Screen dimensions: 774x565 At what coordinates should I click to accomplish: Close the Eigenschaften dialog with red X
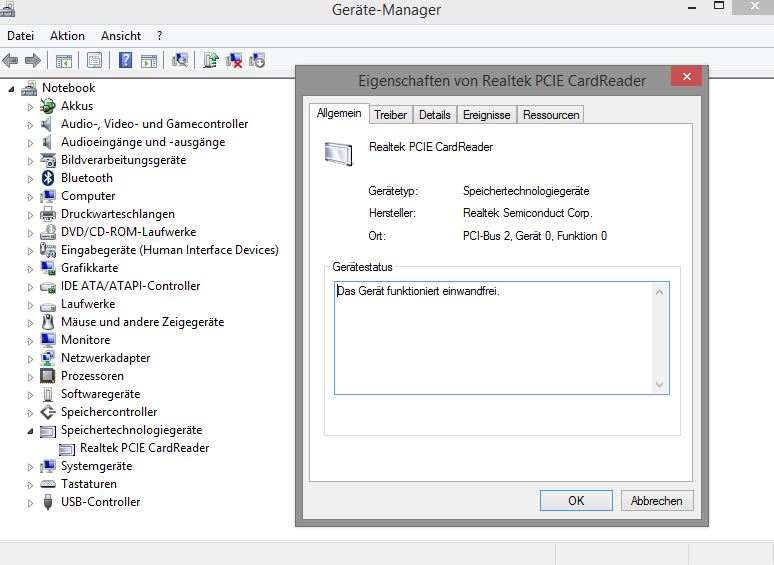[x=686, y=76]
